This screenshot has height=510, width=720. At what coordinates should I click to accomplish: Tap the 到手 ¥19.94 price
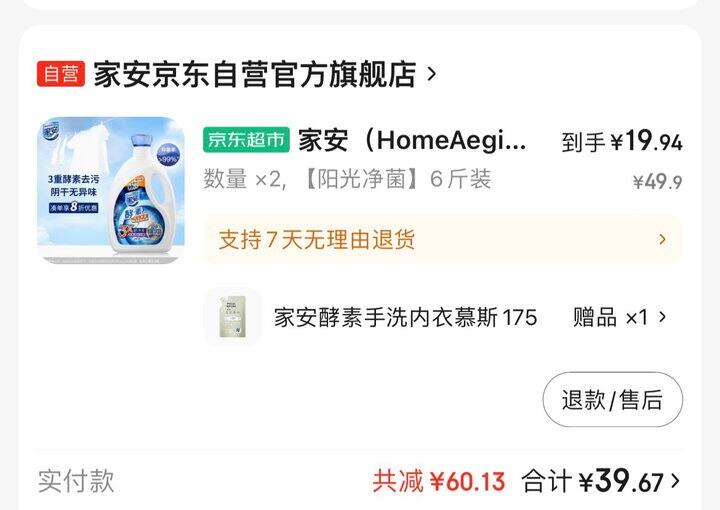pyautogui.click(x=622, y=141)
